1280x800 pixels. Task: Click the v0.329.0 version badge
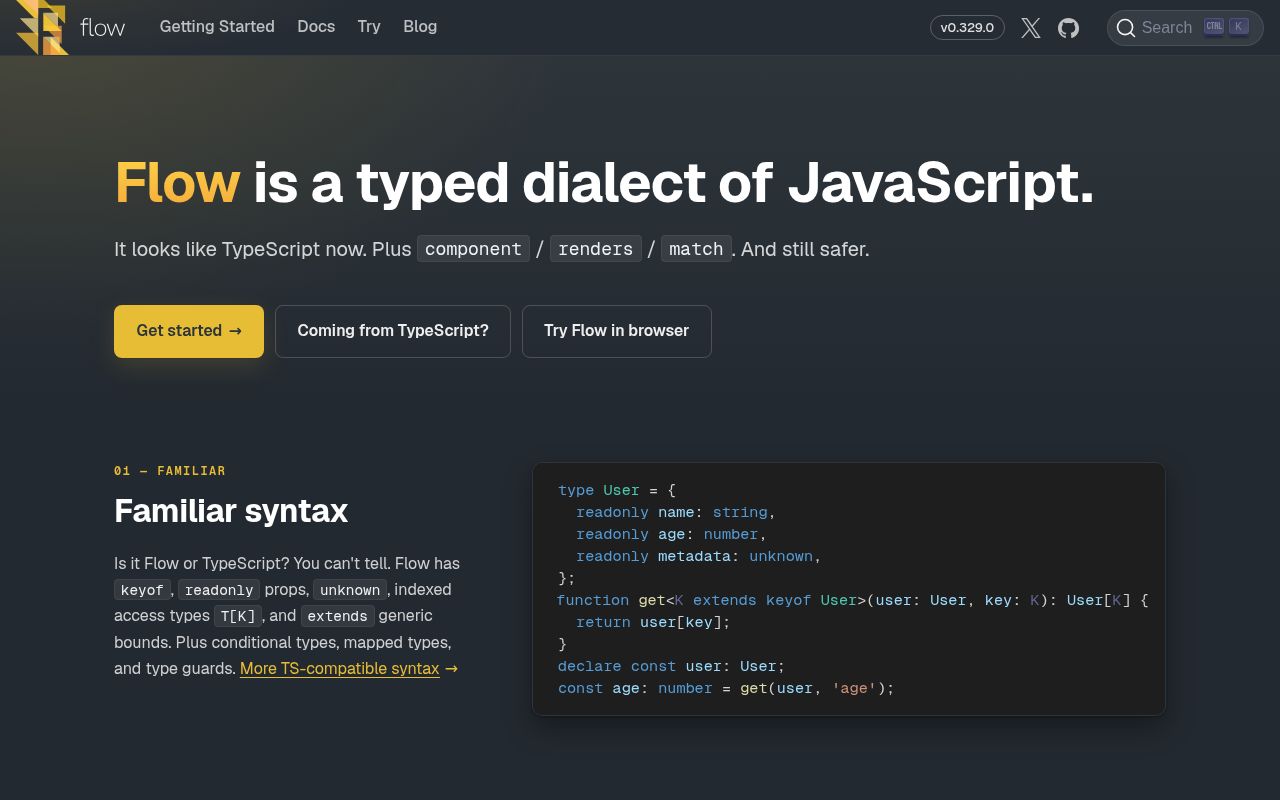click(967, 27)
